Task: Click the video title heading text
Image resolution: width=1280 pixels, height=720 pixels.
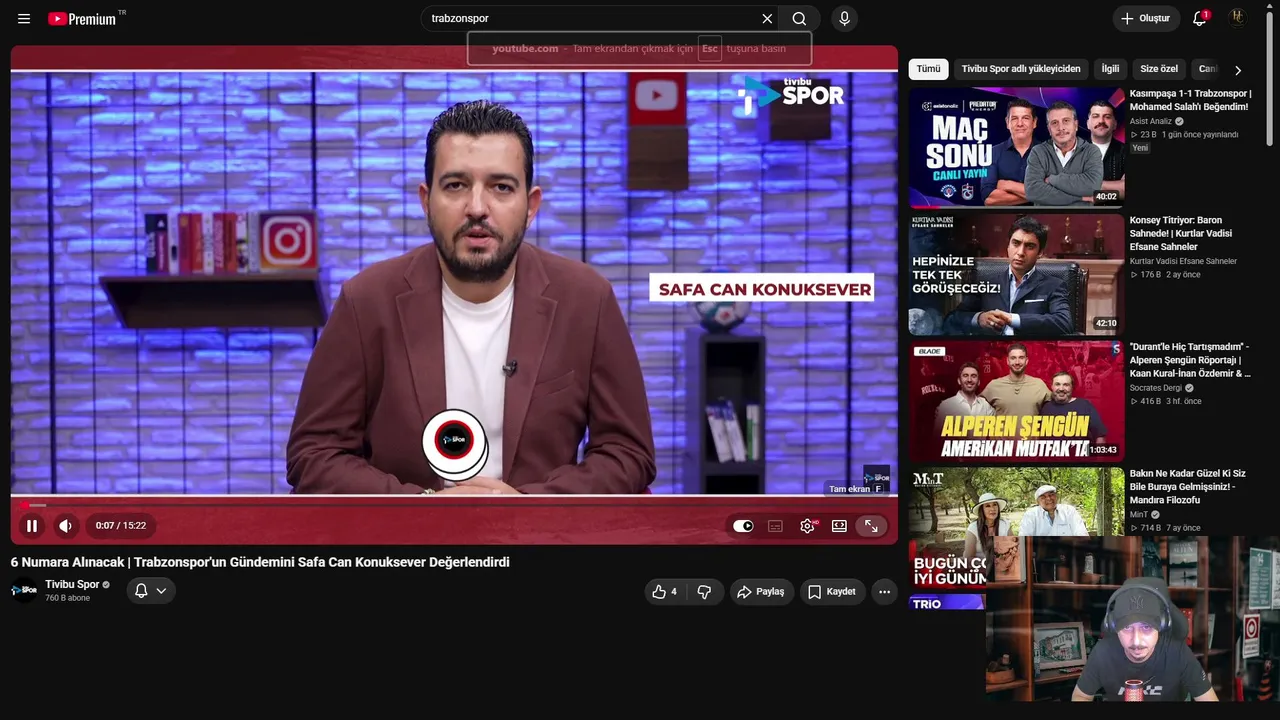Action: tap(260, 562)
